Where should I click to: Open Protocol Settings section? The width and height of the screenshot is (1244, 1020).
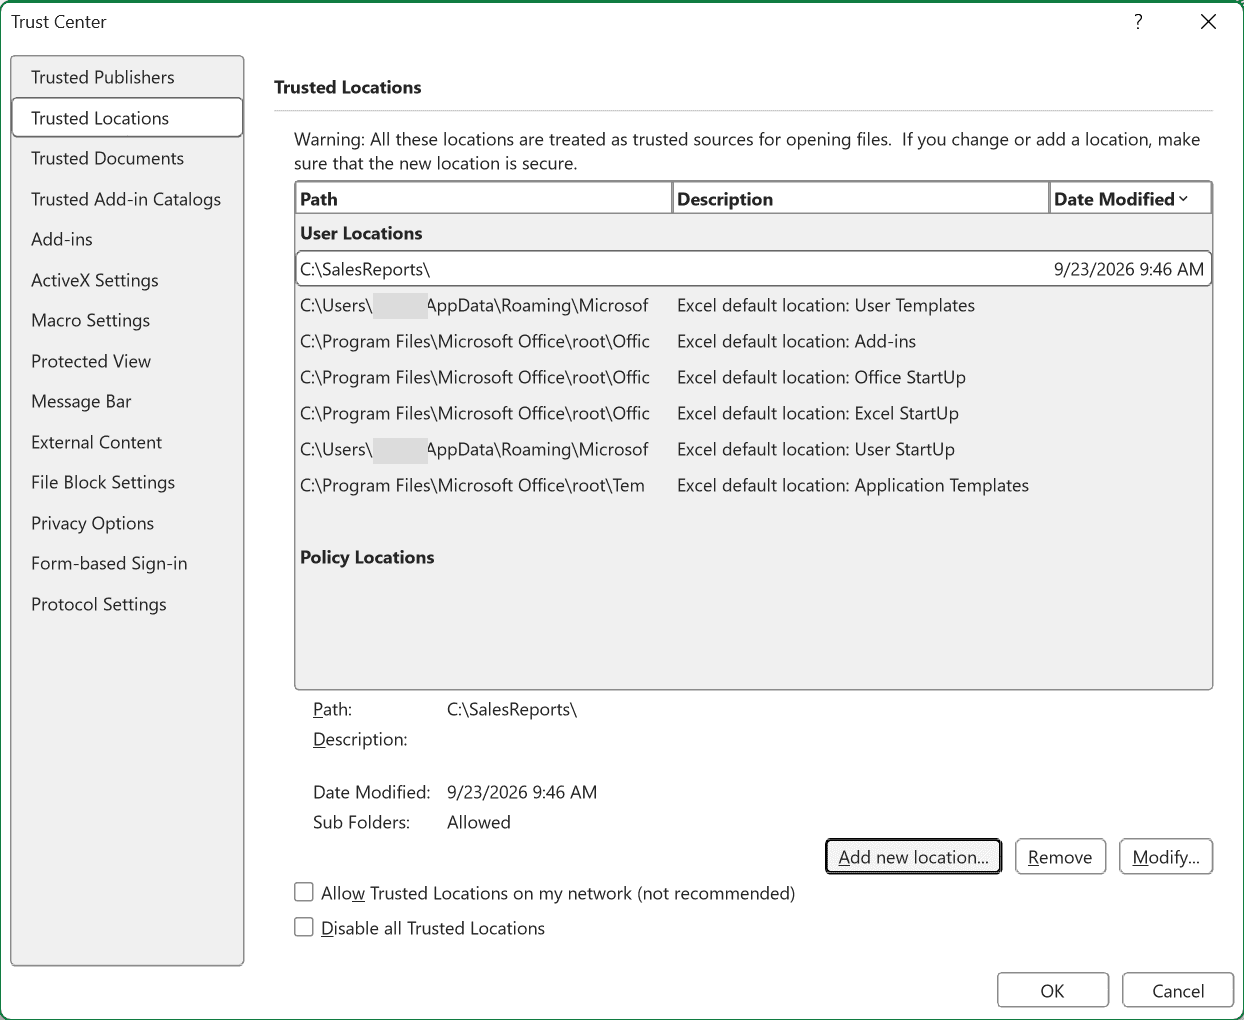point(127,604)
